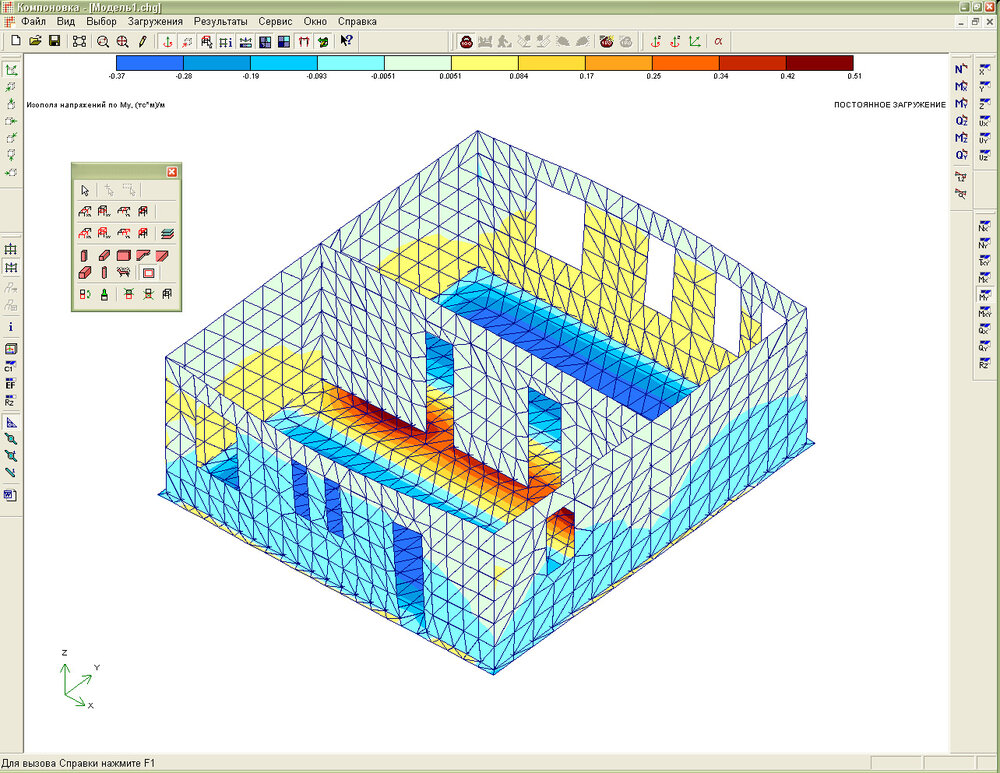
Task: Open the Файл menu
Action: [33, 21]
